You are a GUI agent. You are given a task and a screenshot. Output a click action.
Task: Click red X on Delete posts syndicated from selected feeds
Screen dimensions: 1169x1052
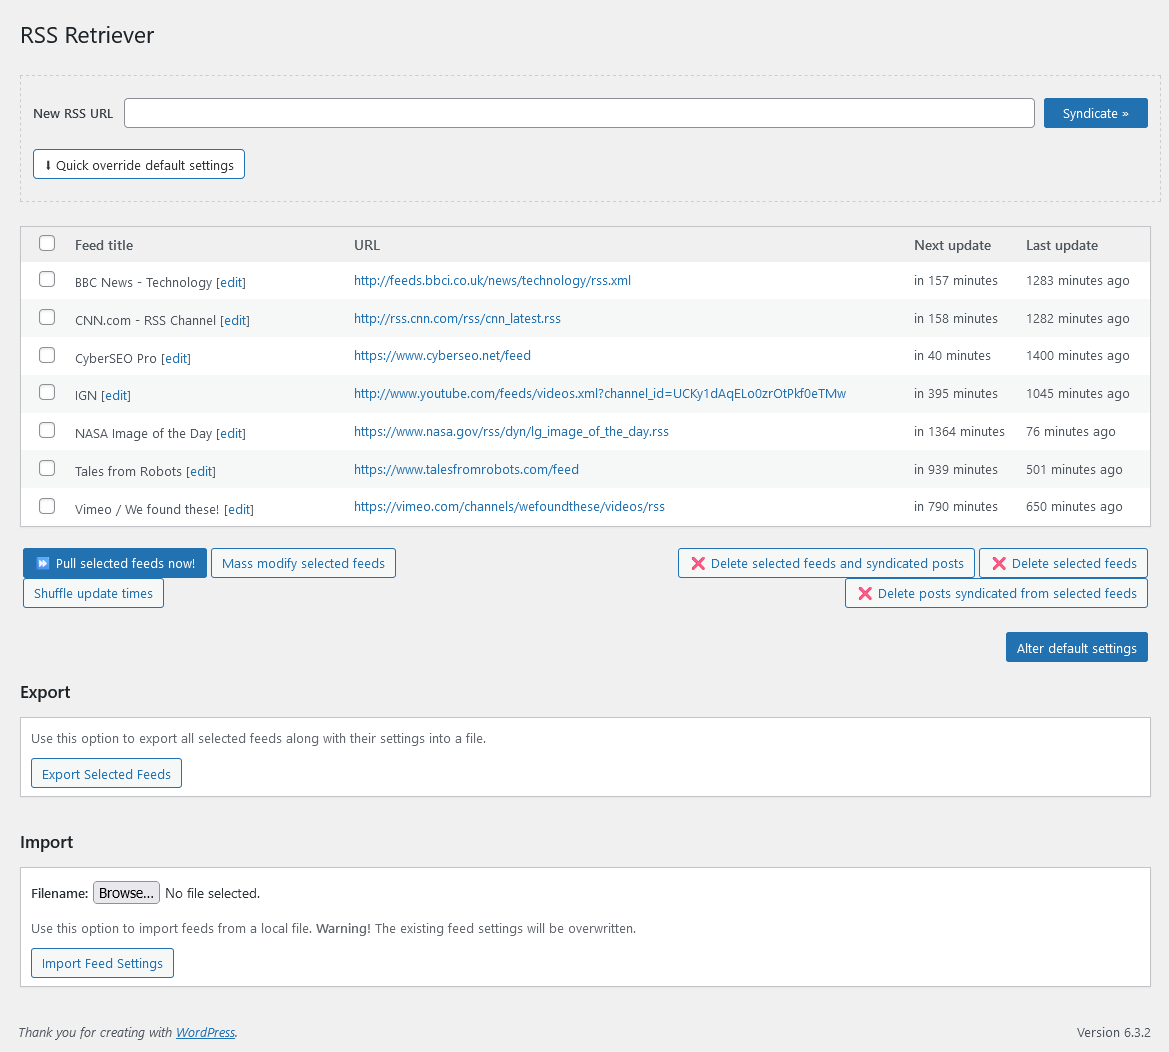[x=865, y=593]
